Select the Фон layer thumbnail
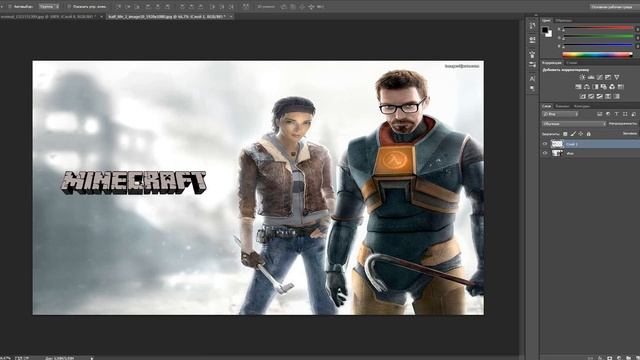 557,153
